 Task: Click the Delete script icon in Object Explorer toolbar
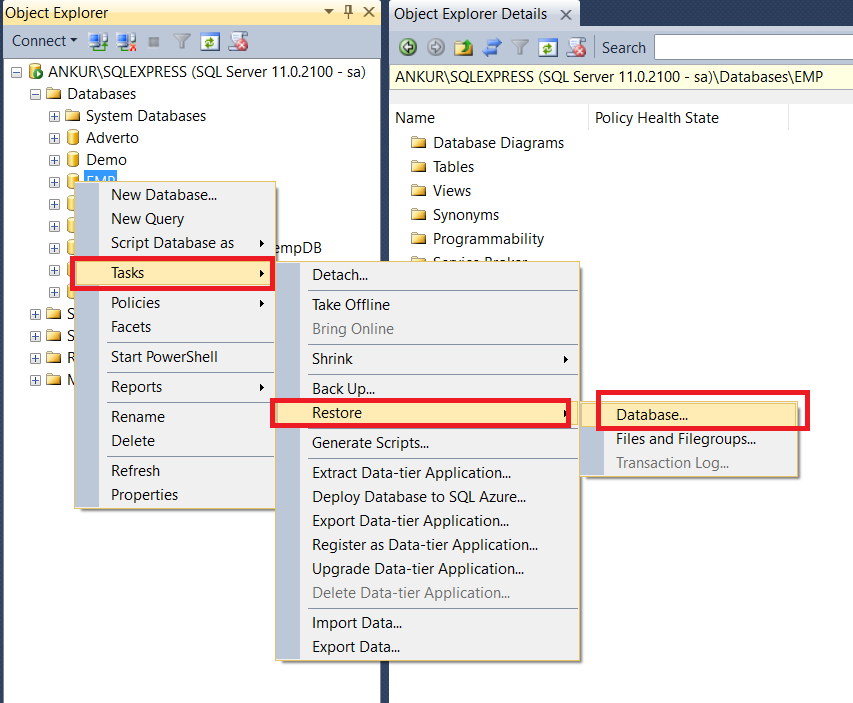pos(239,41)
